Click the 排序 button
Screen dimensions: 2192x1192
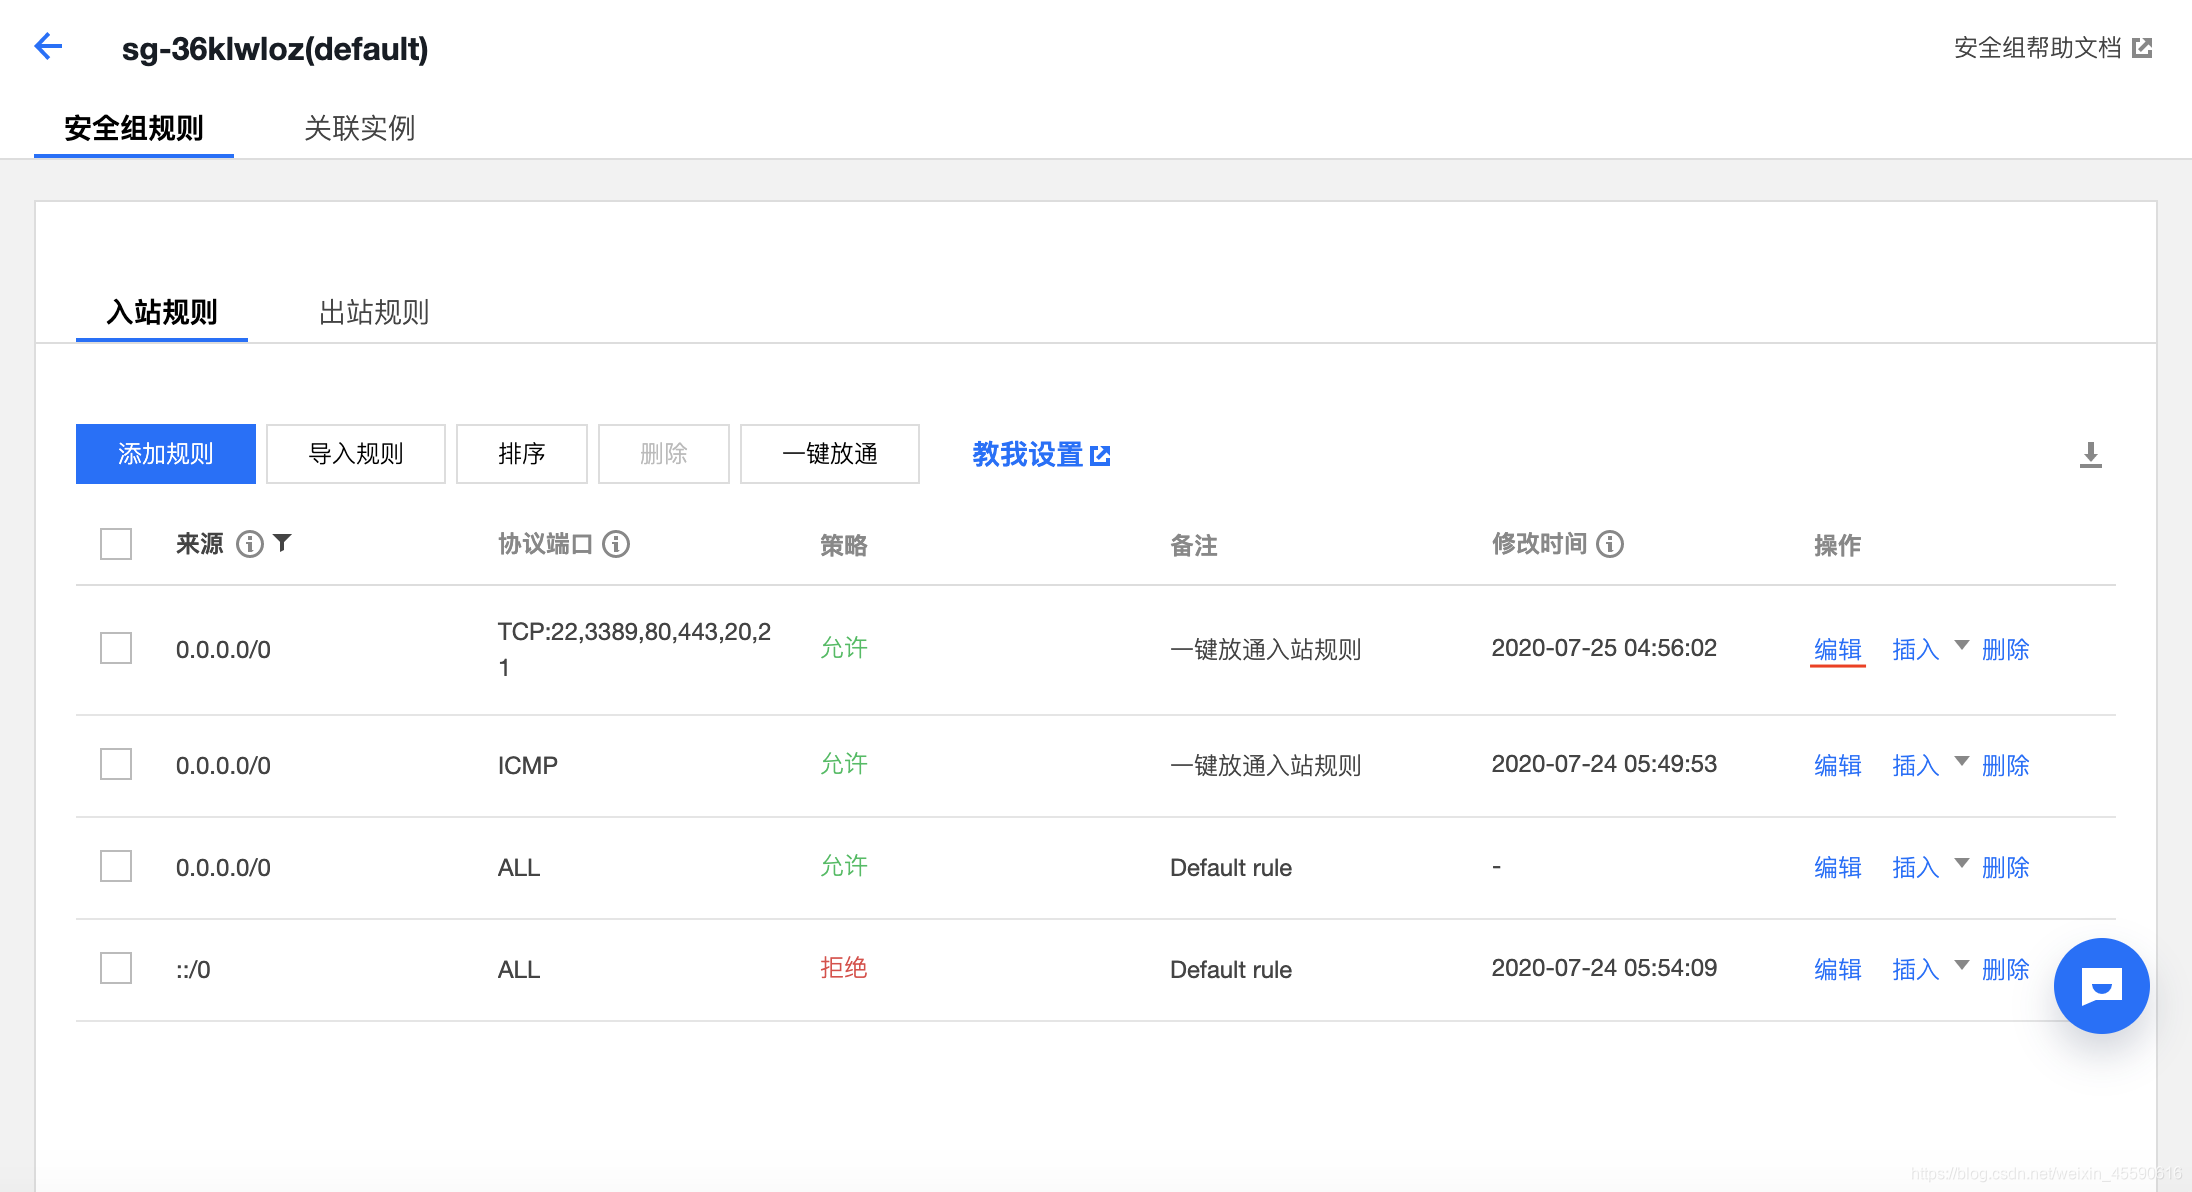(522, 454)
